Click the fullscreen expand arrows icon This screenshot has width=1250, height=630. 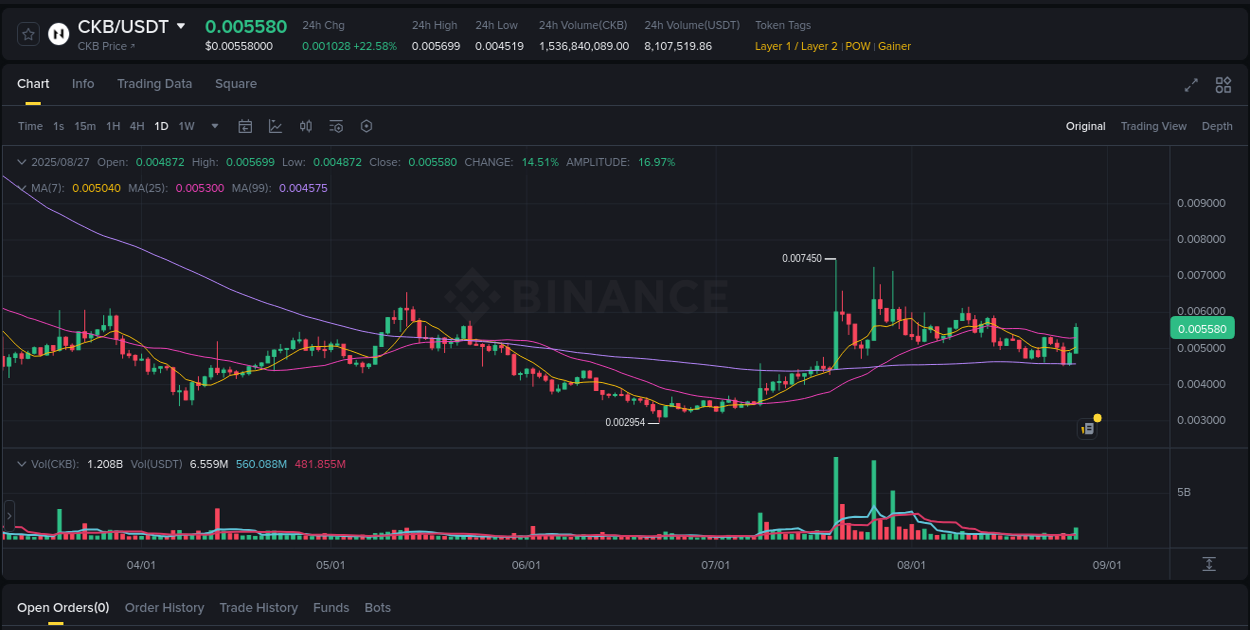[1191, 85]
